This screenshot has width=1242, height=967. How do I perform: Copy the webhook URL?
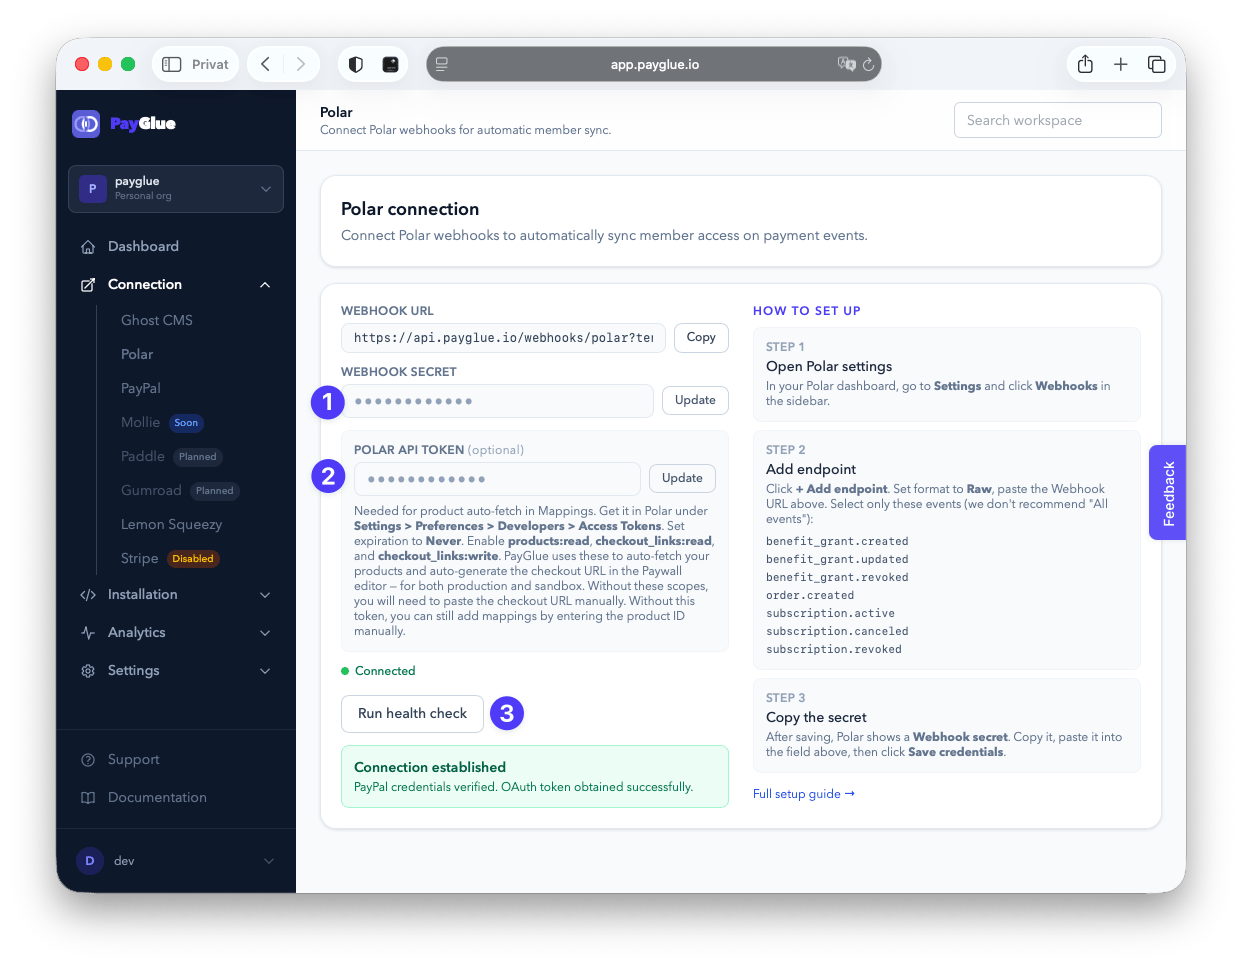pos(701,338)
